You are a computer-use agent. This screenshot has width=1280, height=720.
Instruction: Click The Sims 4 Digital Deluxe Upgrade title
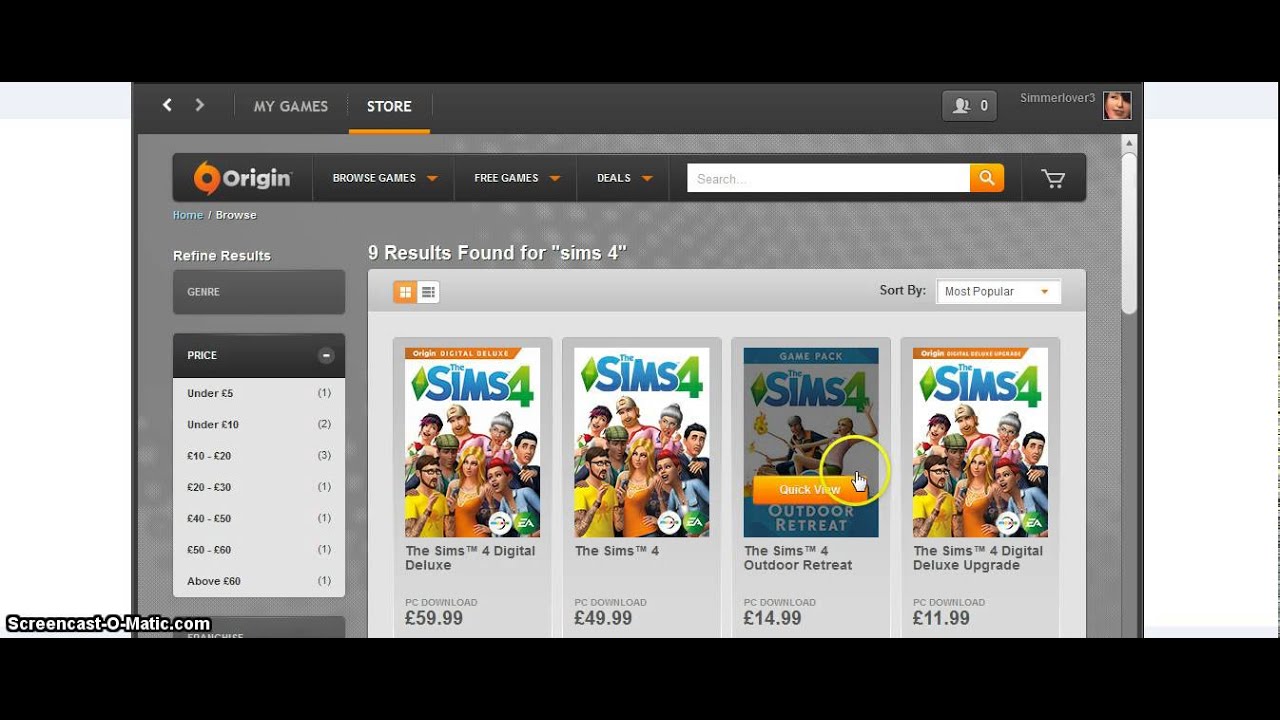coord(978,558)
